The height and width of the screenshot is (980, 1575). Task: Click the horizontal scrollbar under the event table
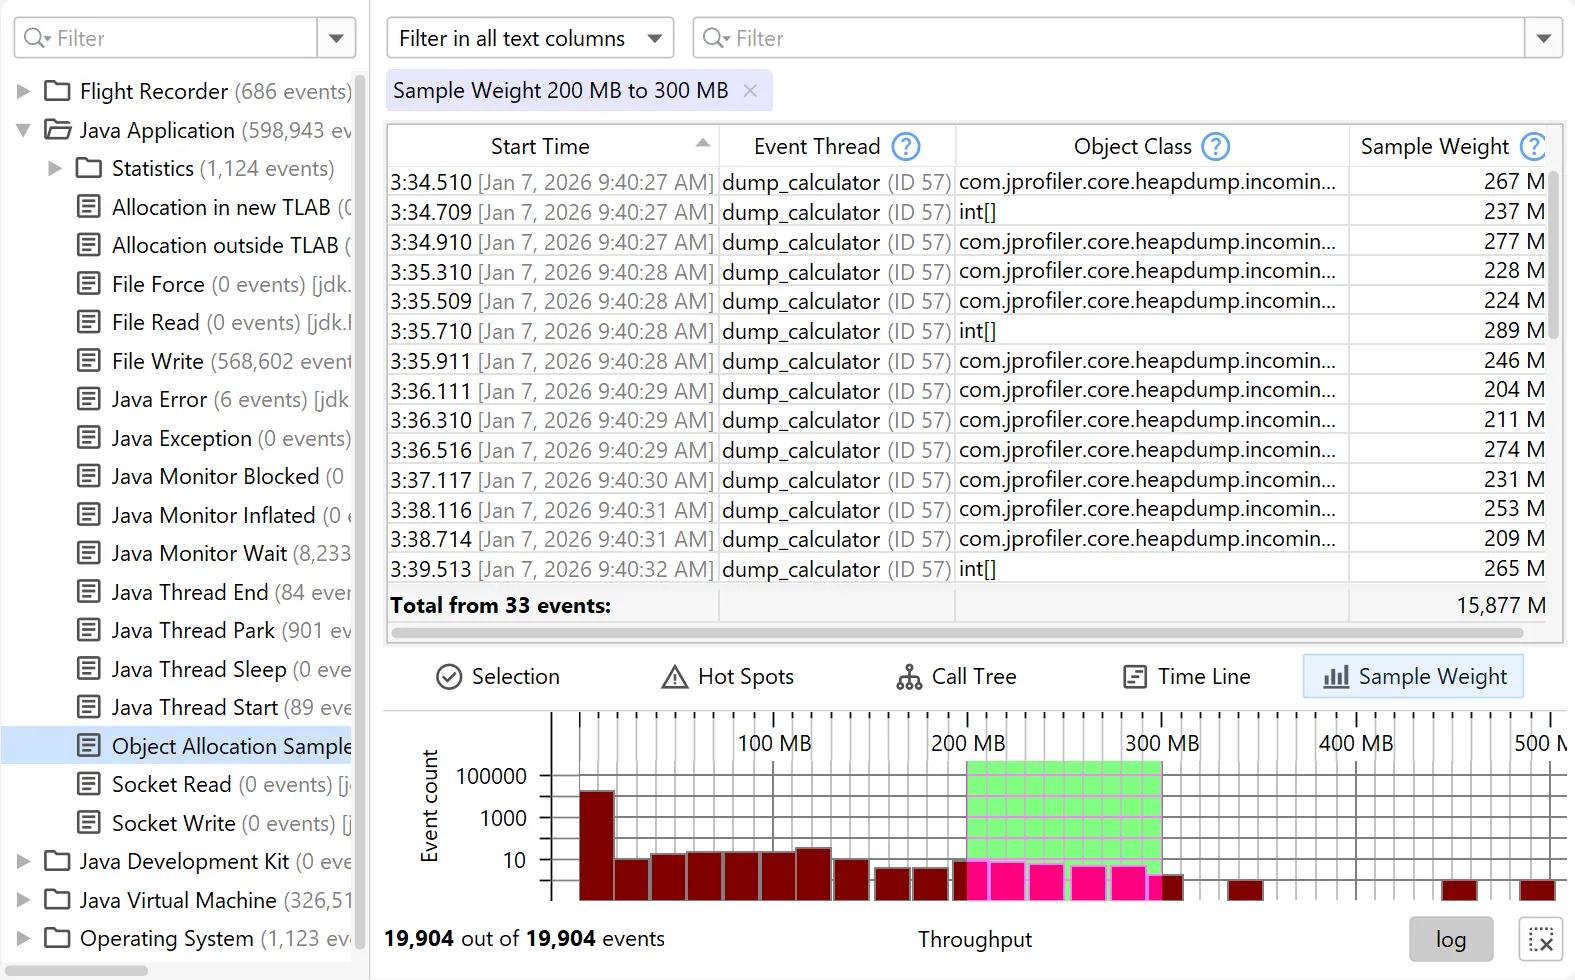click(957, 633)
